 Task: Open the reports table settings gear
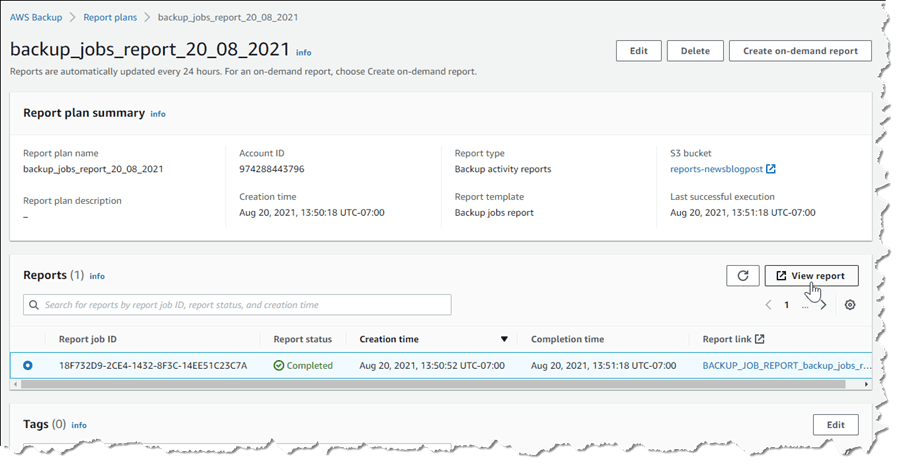click(850, 305)
